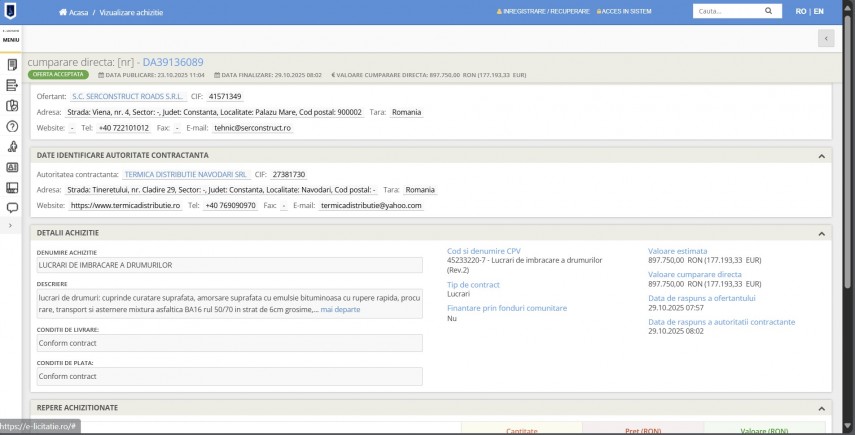The height and width of the screenshot is (435, 855).
Task: Open the help question mark sidebar icon
Action: tap(11, 127)
